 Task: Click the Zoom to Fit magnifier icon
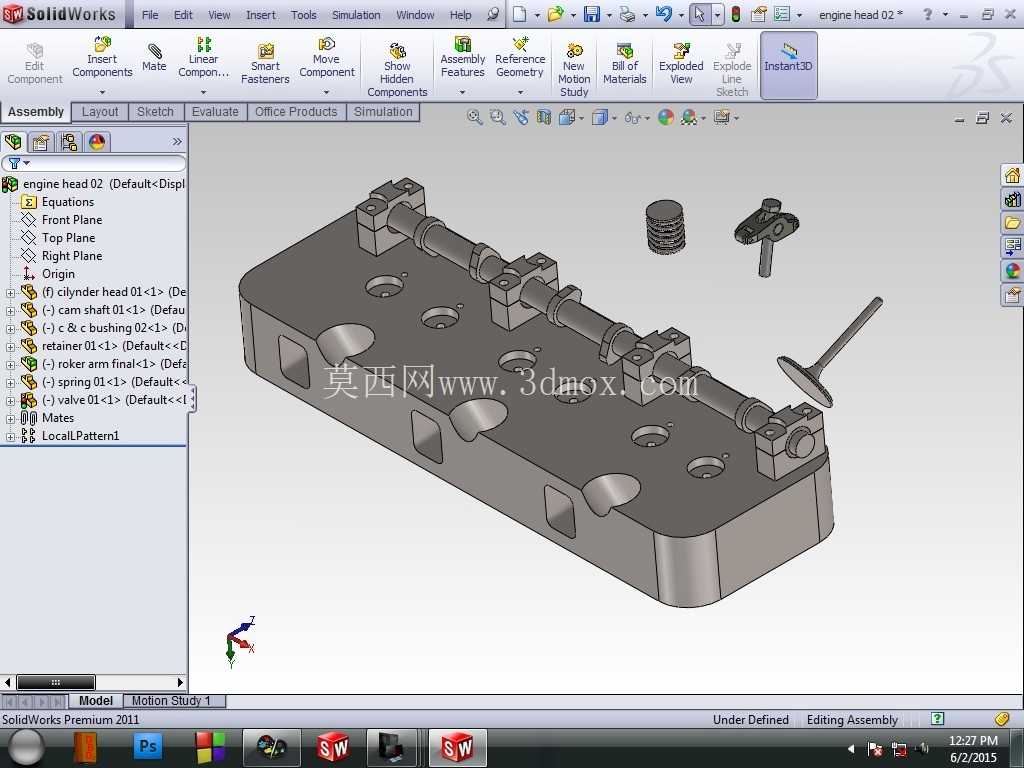(475, 118)
